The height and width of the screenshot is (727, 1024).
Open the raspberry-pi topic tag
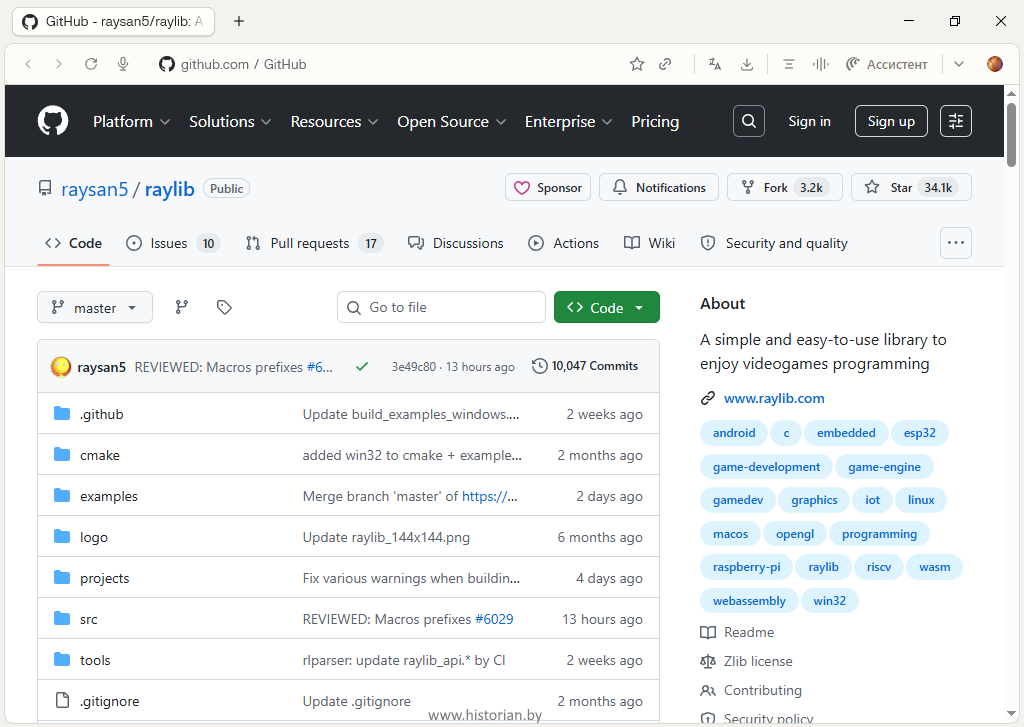[746, 567]
